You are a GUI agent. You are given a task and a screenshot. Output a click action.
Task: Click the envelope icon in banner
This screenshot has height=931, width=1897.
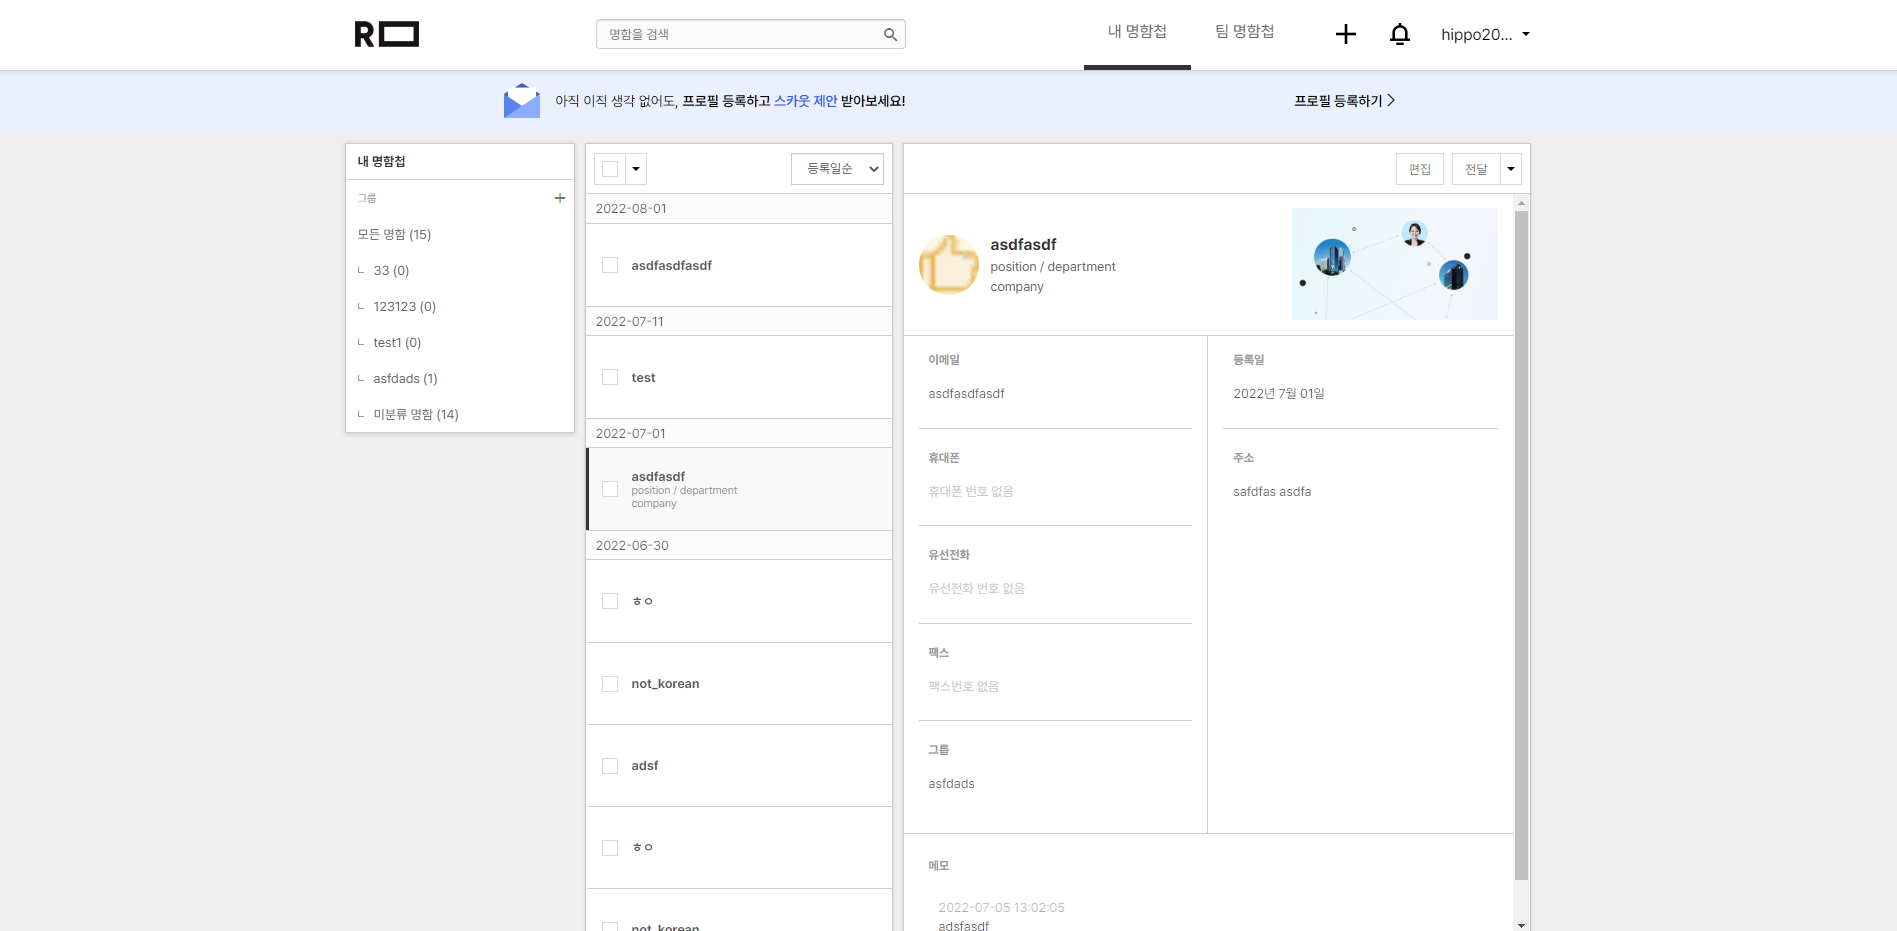tap(522, 100)
